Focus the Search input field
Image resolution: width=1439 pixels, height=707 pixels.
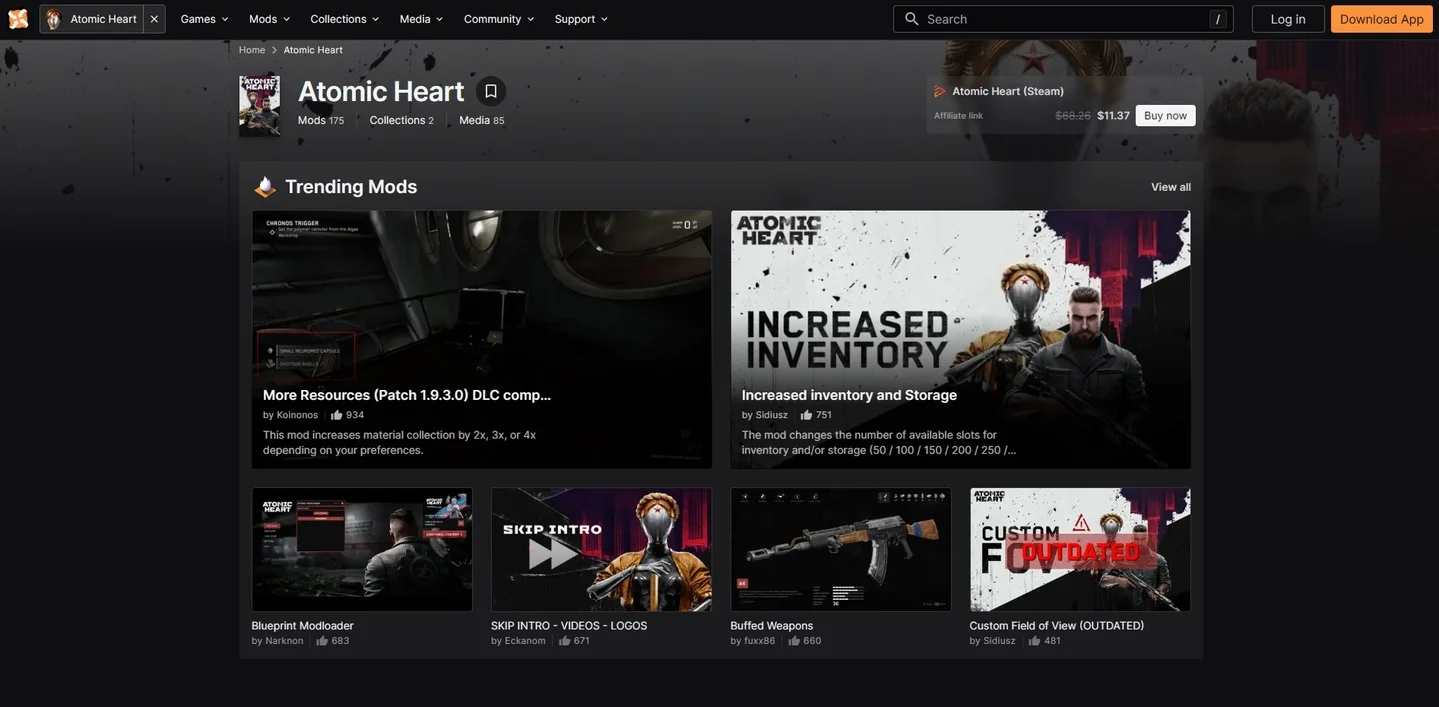point(1063,19)
